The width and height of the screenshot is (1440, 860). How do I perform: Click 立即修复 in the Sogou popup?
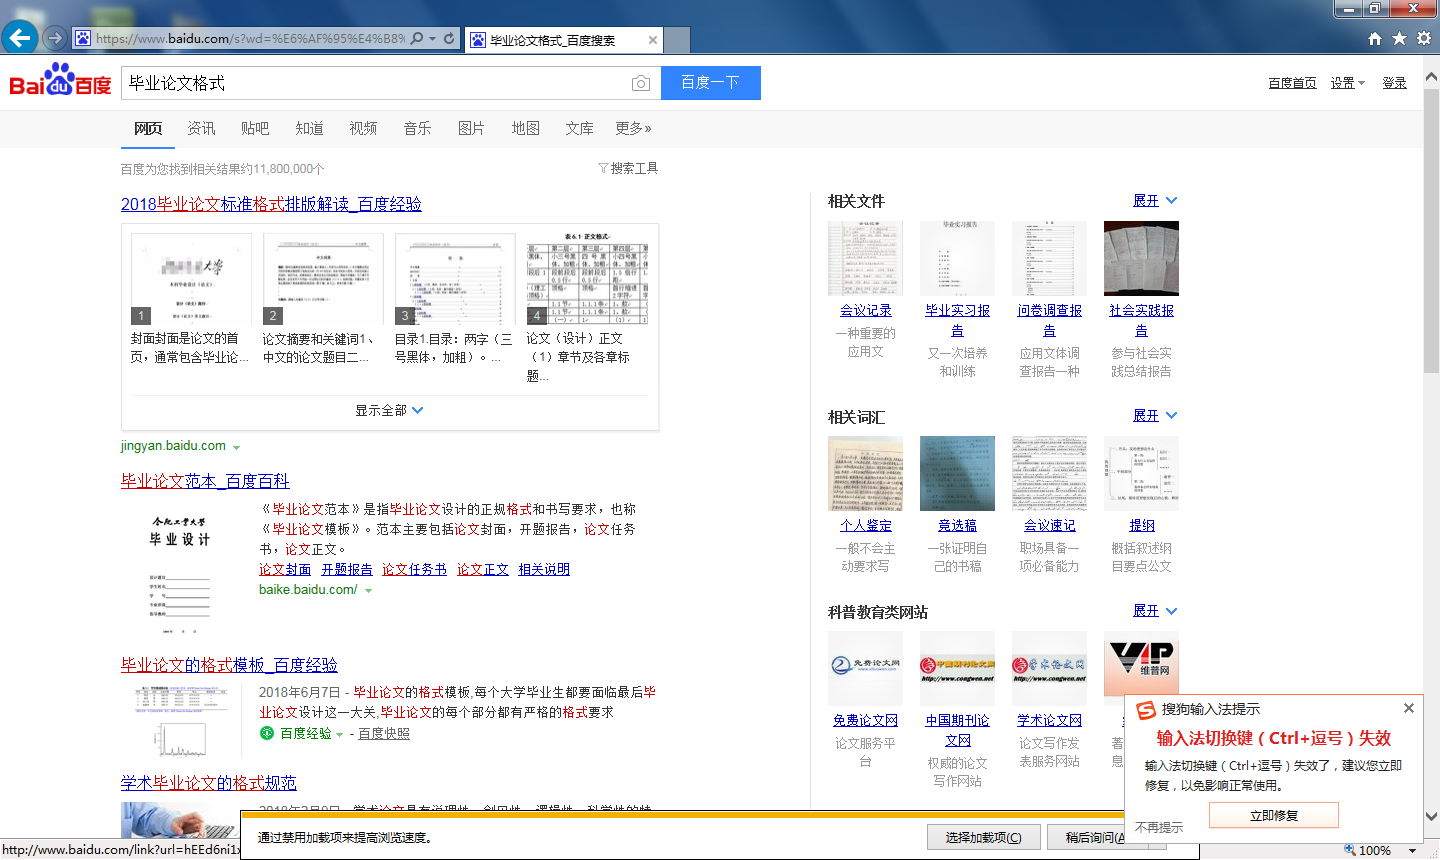point(1274,815)
